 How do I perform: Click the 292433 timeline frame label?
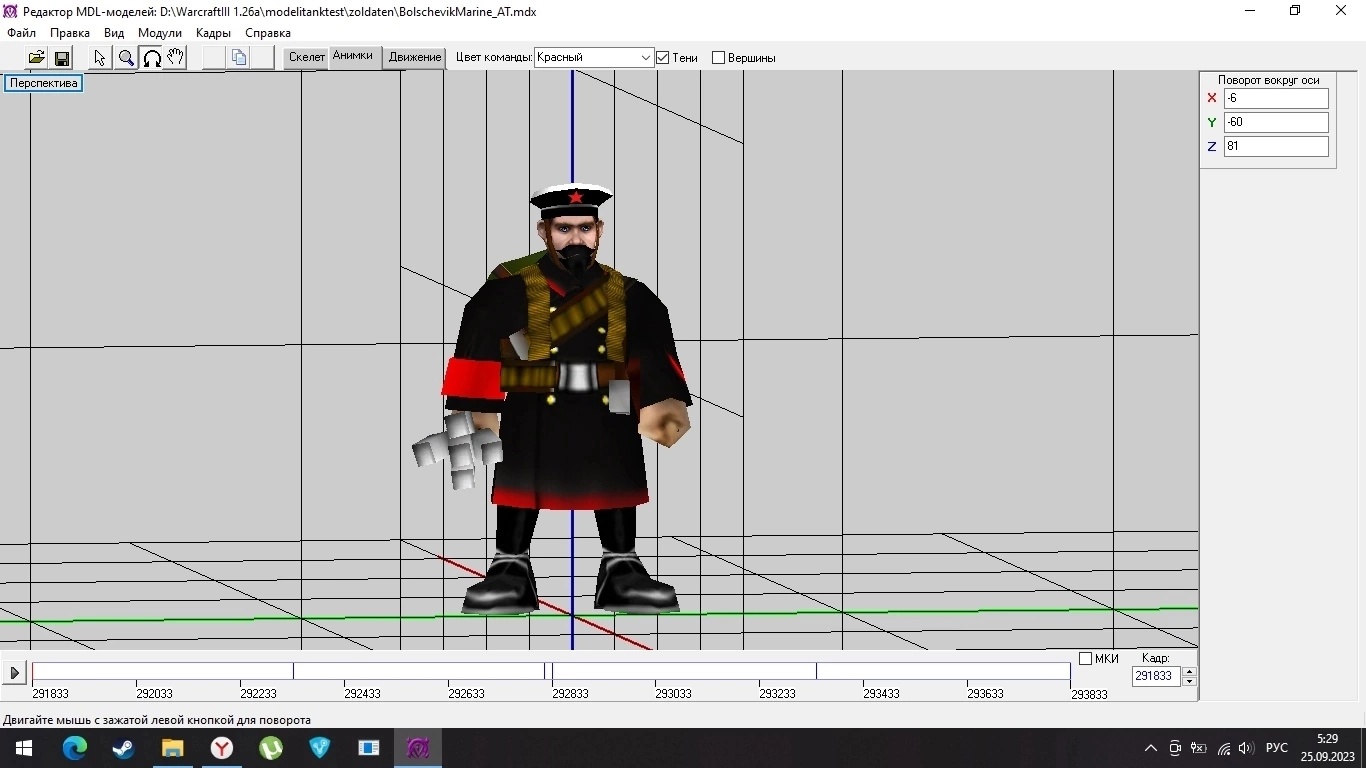[x=362, y=694]
